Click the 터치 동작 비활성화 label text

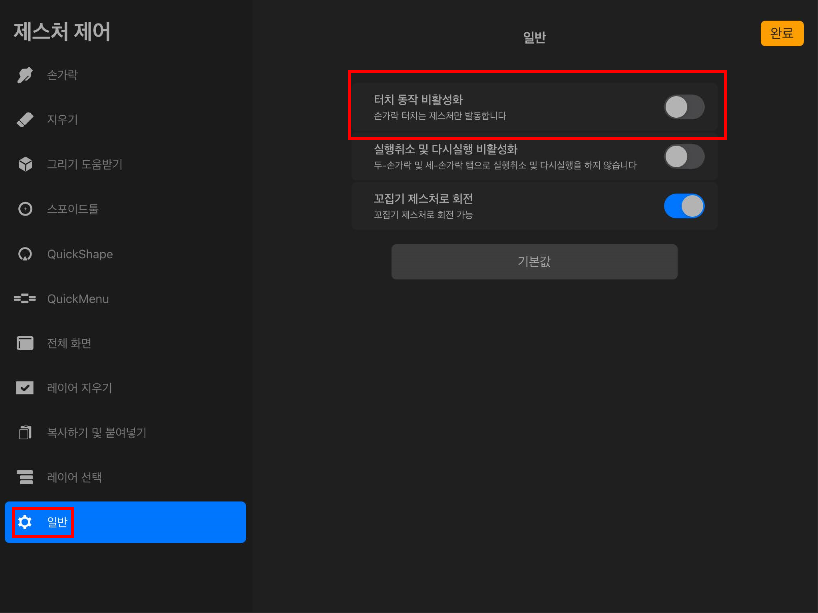418,100
